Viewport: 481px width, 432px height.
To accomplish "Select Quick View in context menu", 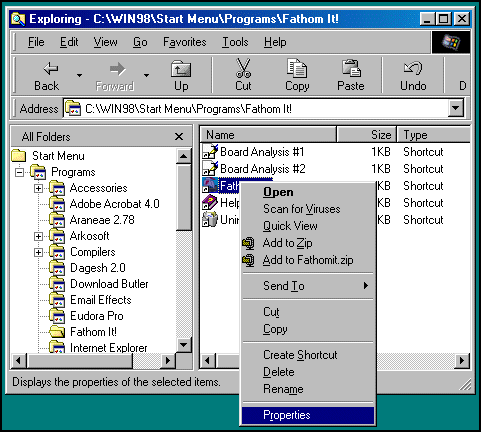I will pos(308,226).
